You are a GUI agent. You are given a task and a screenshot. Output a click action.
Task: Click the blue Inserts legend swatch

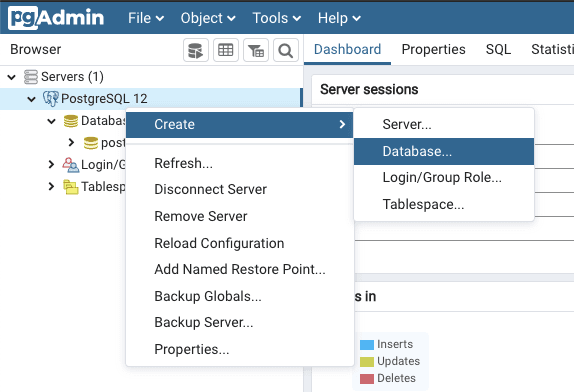click(367, 344)
